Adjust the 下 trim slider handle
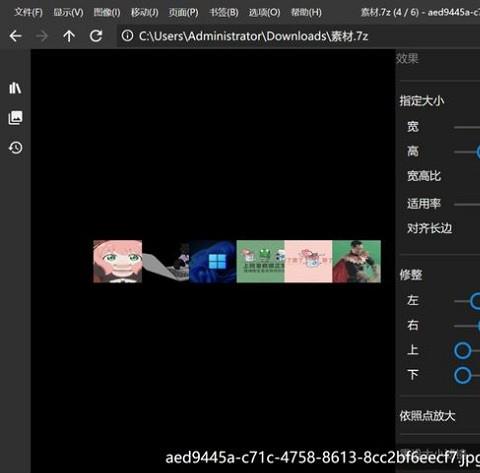 pos(463,375)
